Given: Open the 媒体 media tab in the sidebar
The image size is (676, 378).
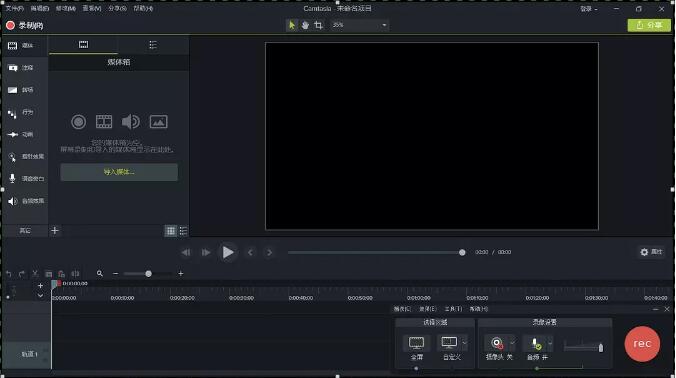Looking at the screenshot, I should click(25, 46).
